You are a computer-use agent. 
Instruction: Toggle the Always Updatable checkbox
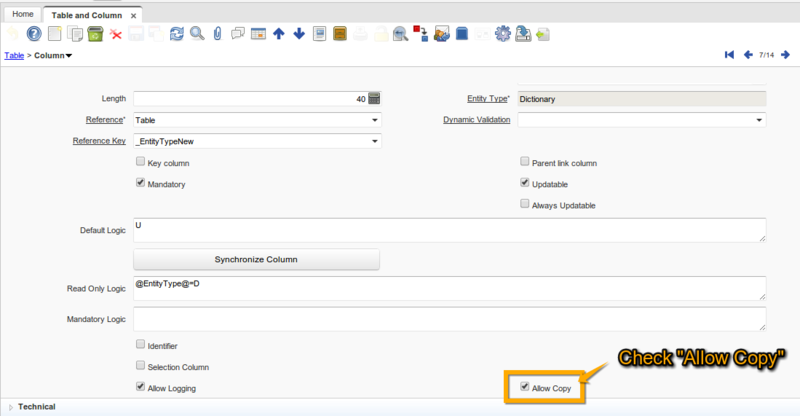pyautogui.click(x=525, y=204)
